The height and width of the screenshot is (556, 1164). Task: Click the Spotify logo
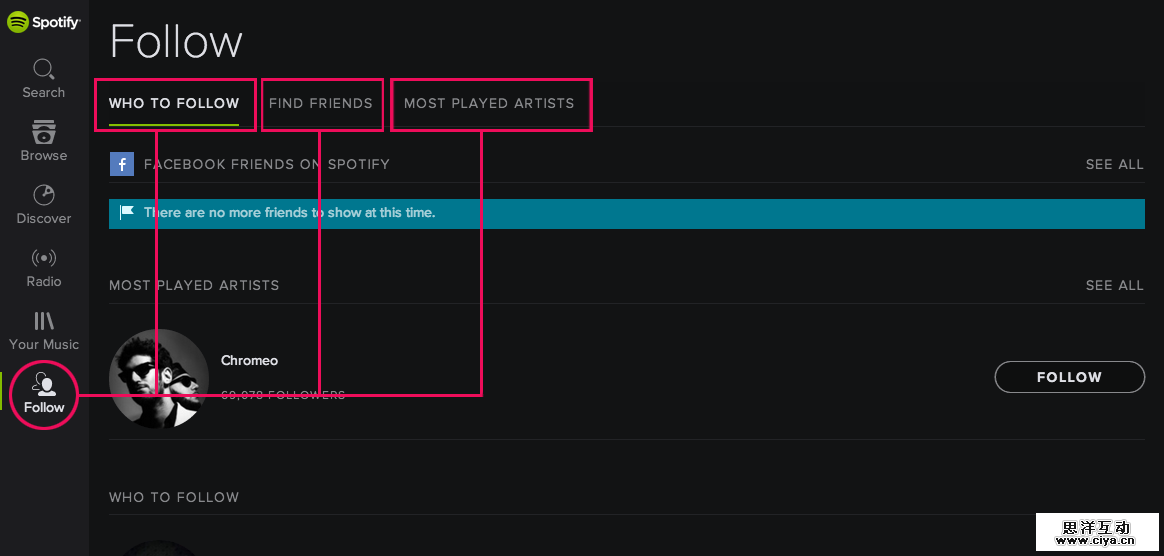click(x=44, y=21)
